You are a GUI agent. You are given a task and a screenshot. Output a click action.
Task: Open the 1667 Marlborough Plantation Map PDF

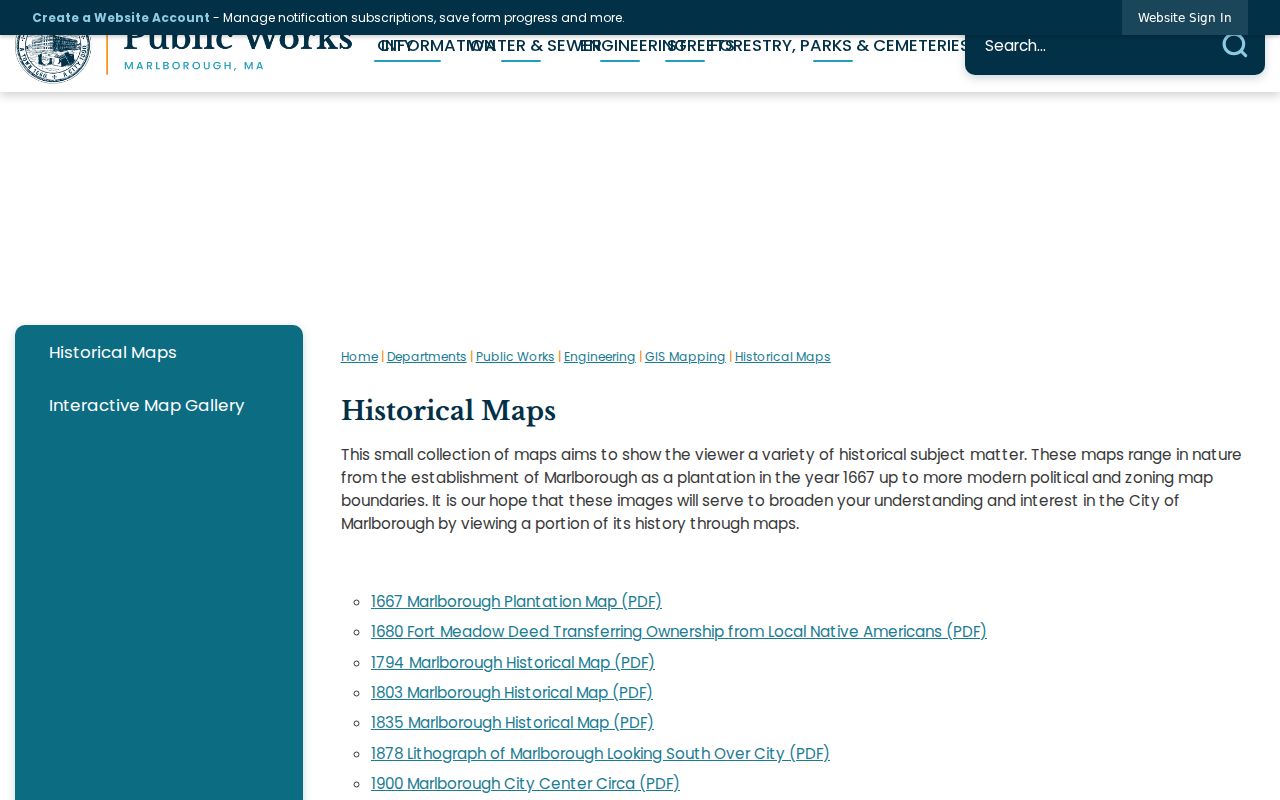click(516, 601)
